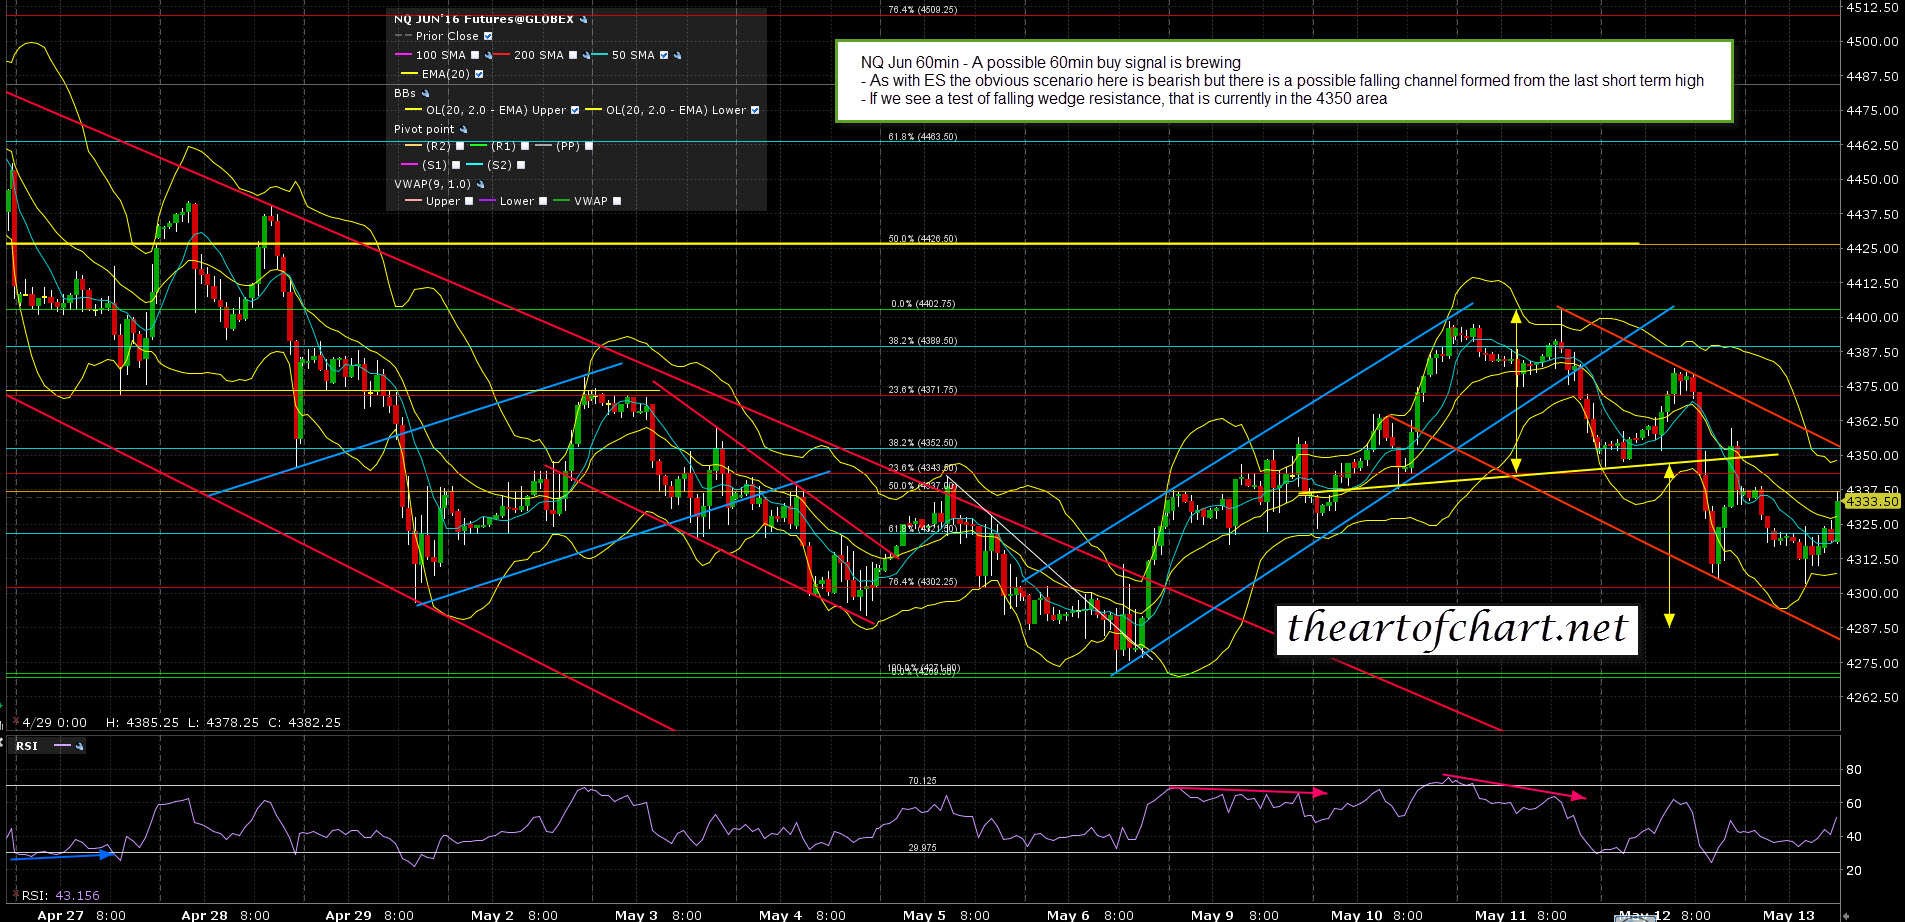This screenshot has width=1905, height=922.
Task: Disable the EMA(20) checkbox
Action: tap(479, 75)
